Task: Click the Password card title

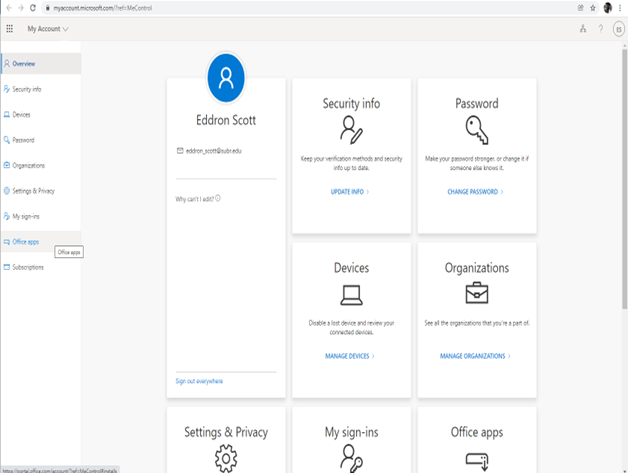Action: [477, 103]
